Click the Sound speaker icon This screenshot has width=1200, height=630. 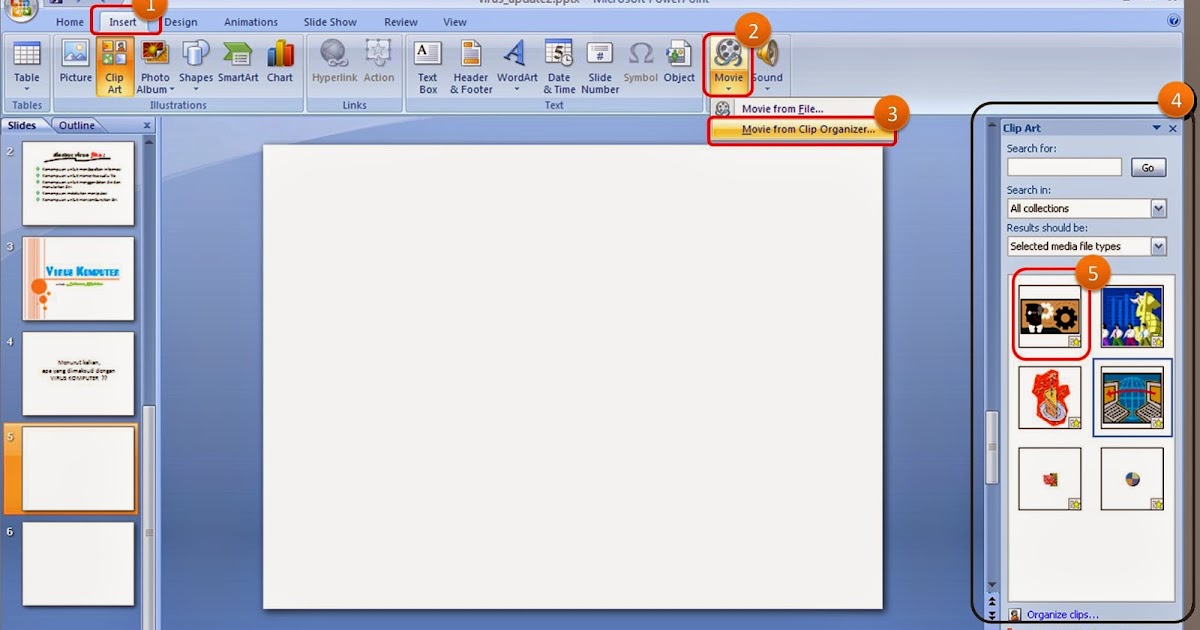(767, 54)
